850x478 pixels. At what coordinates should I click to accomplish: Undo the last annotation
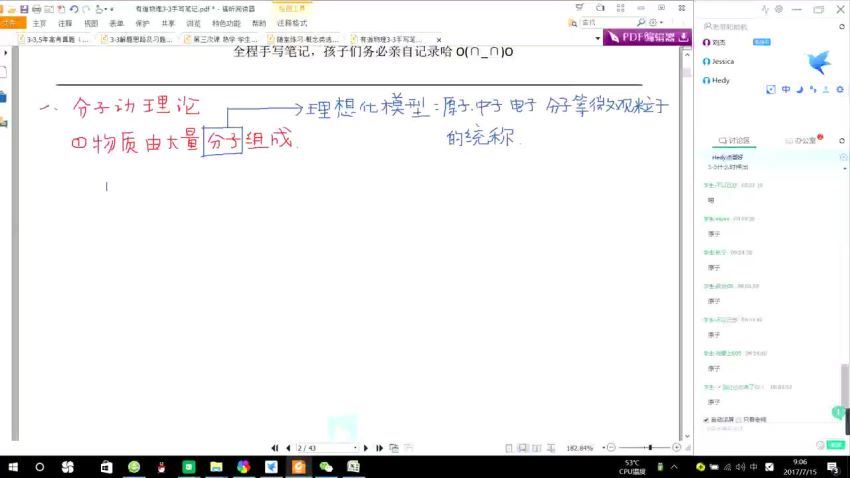(x=74, y=9)
